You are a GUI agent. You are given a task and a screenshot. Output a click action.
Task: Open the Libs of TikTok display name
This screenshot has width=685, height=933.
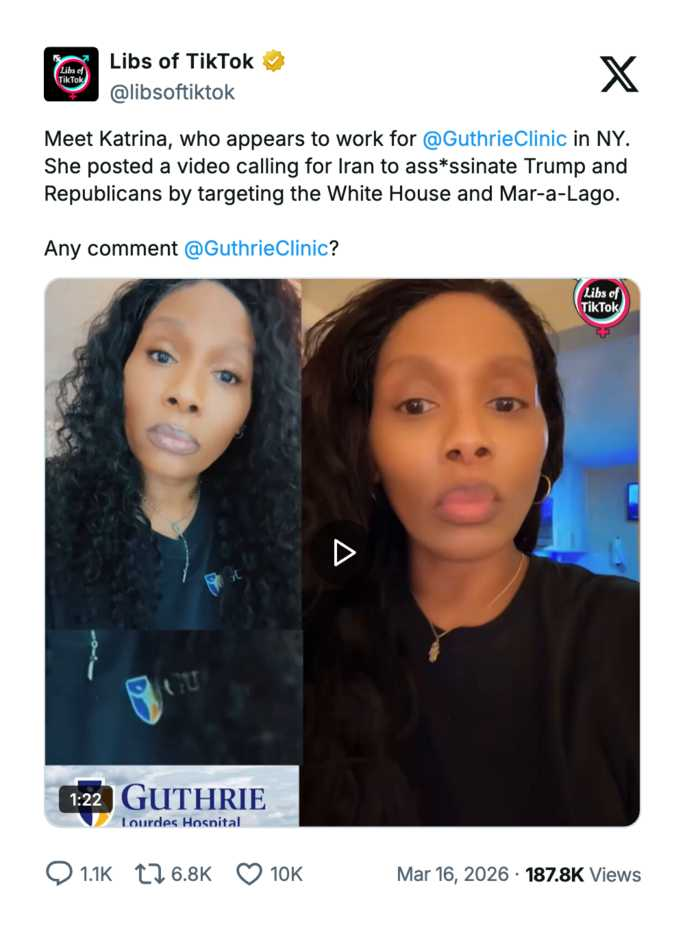click(182, 61)
